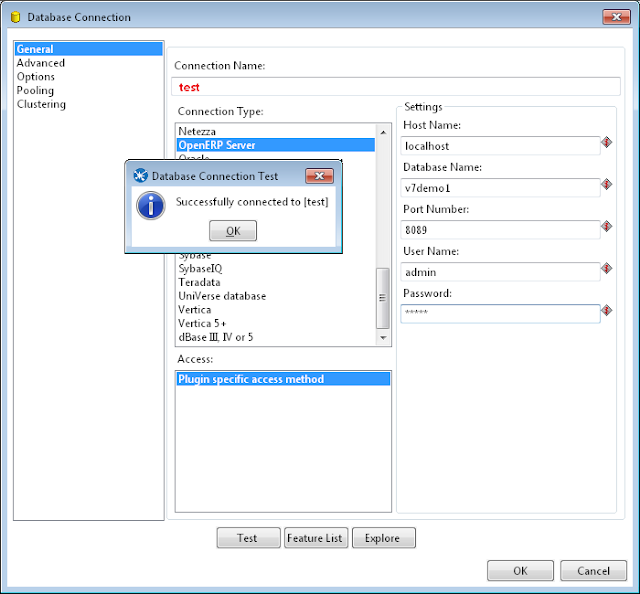The image size is (640, 594).
Task: Click variable icon next to User Name field
Action: click(x=607, y=269)
